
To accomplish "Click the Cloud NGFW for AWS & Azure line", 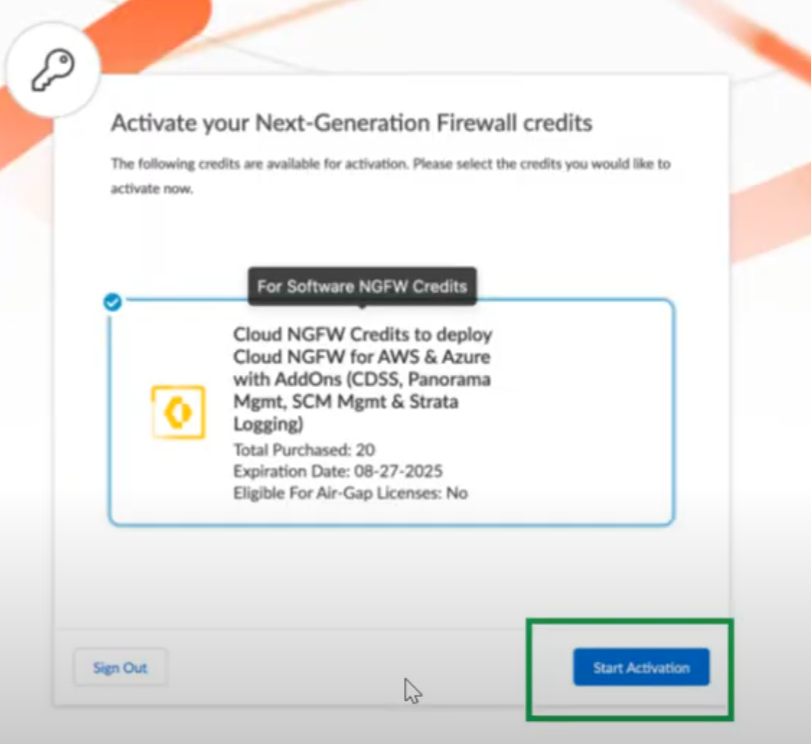I will click(362, 357).
